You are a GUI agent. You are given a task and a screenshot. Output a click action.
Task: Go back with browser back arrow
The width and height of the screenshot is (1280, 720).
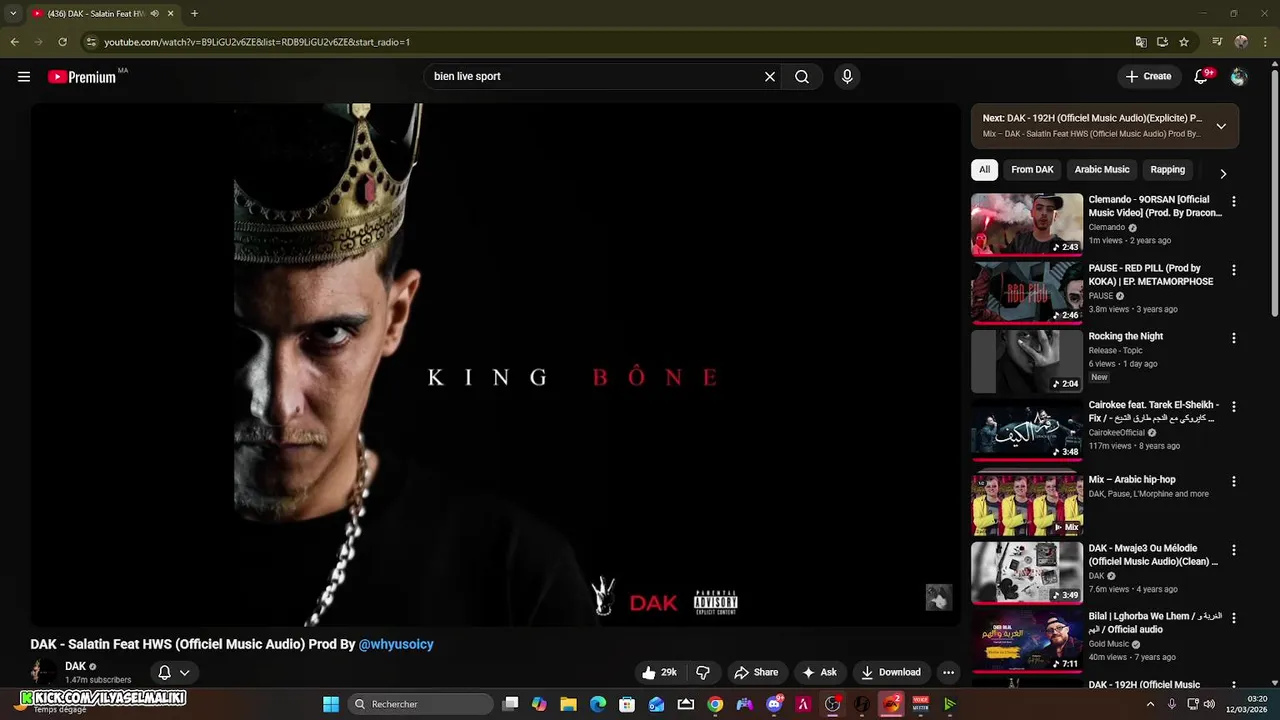point(14,42)
